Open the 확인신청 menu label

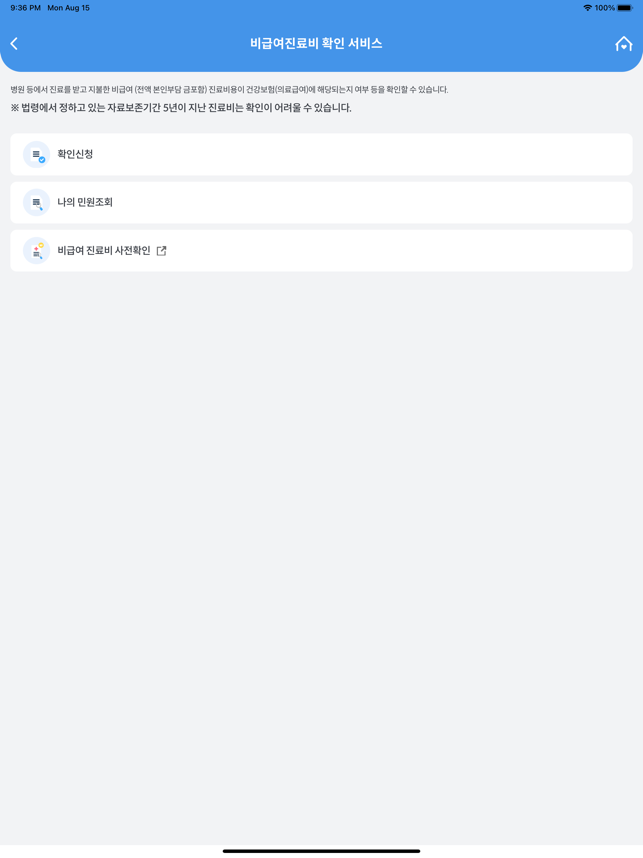click(75, 154)
